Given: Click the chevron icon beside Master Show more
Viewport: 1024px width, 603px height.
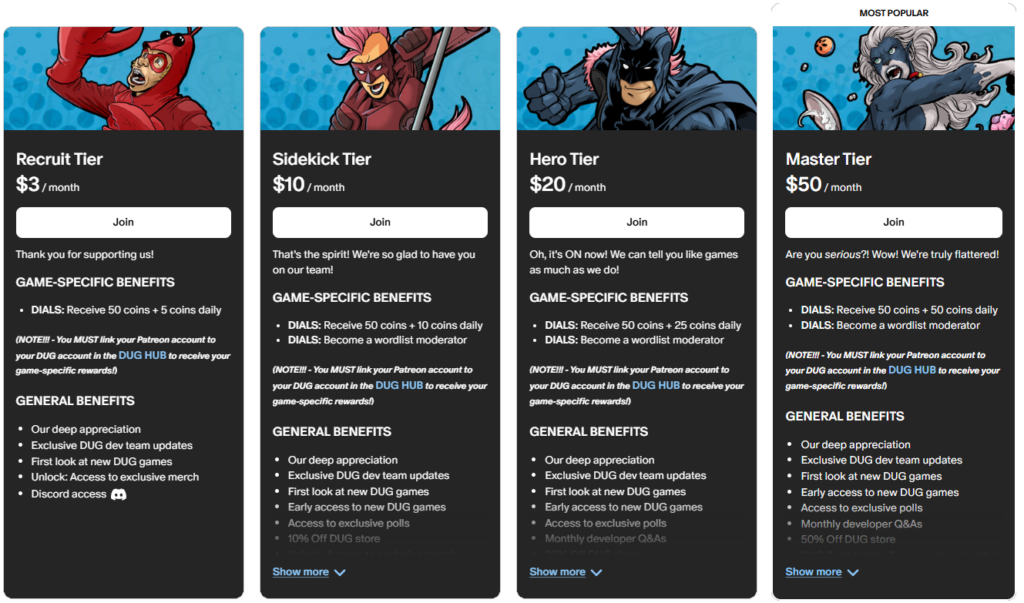Looking at the screenshot, I should click(853, 572).
